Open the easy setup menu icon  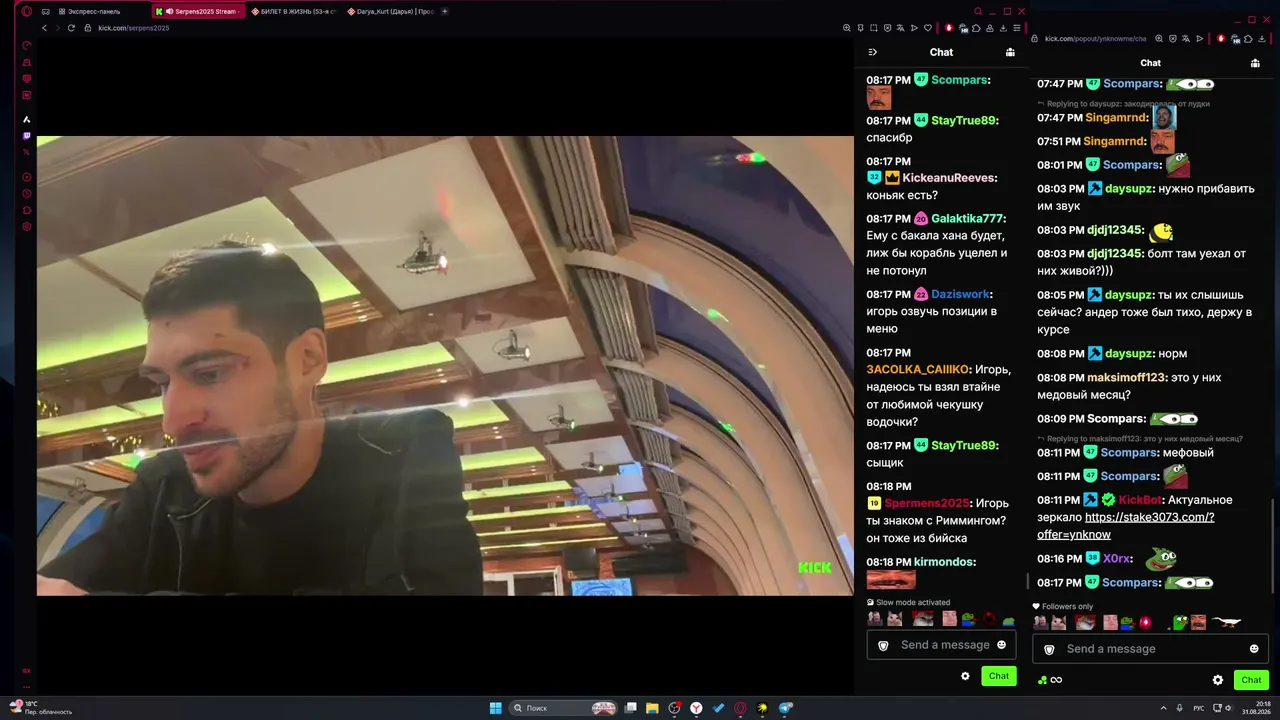click(1017, 28)
